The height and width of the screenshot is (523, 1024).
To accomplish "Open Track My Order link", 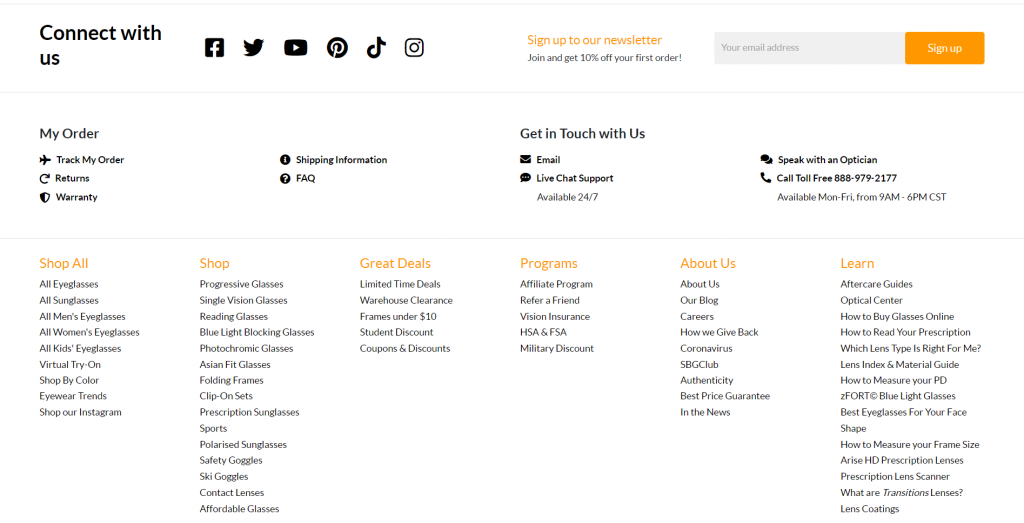I will (90, 160).
